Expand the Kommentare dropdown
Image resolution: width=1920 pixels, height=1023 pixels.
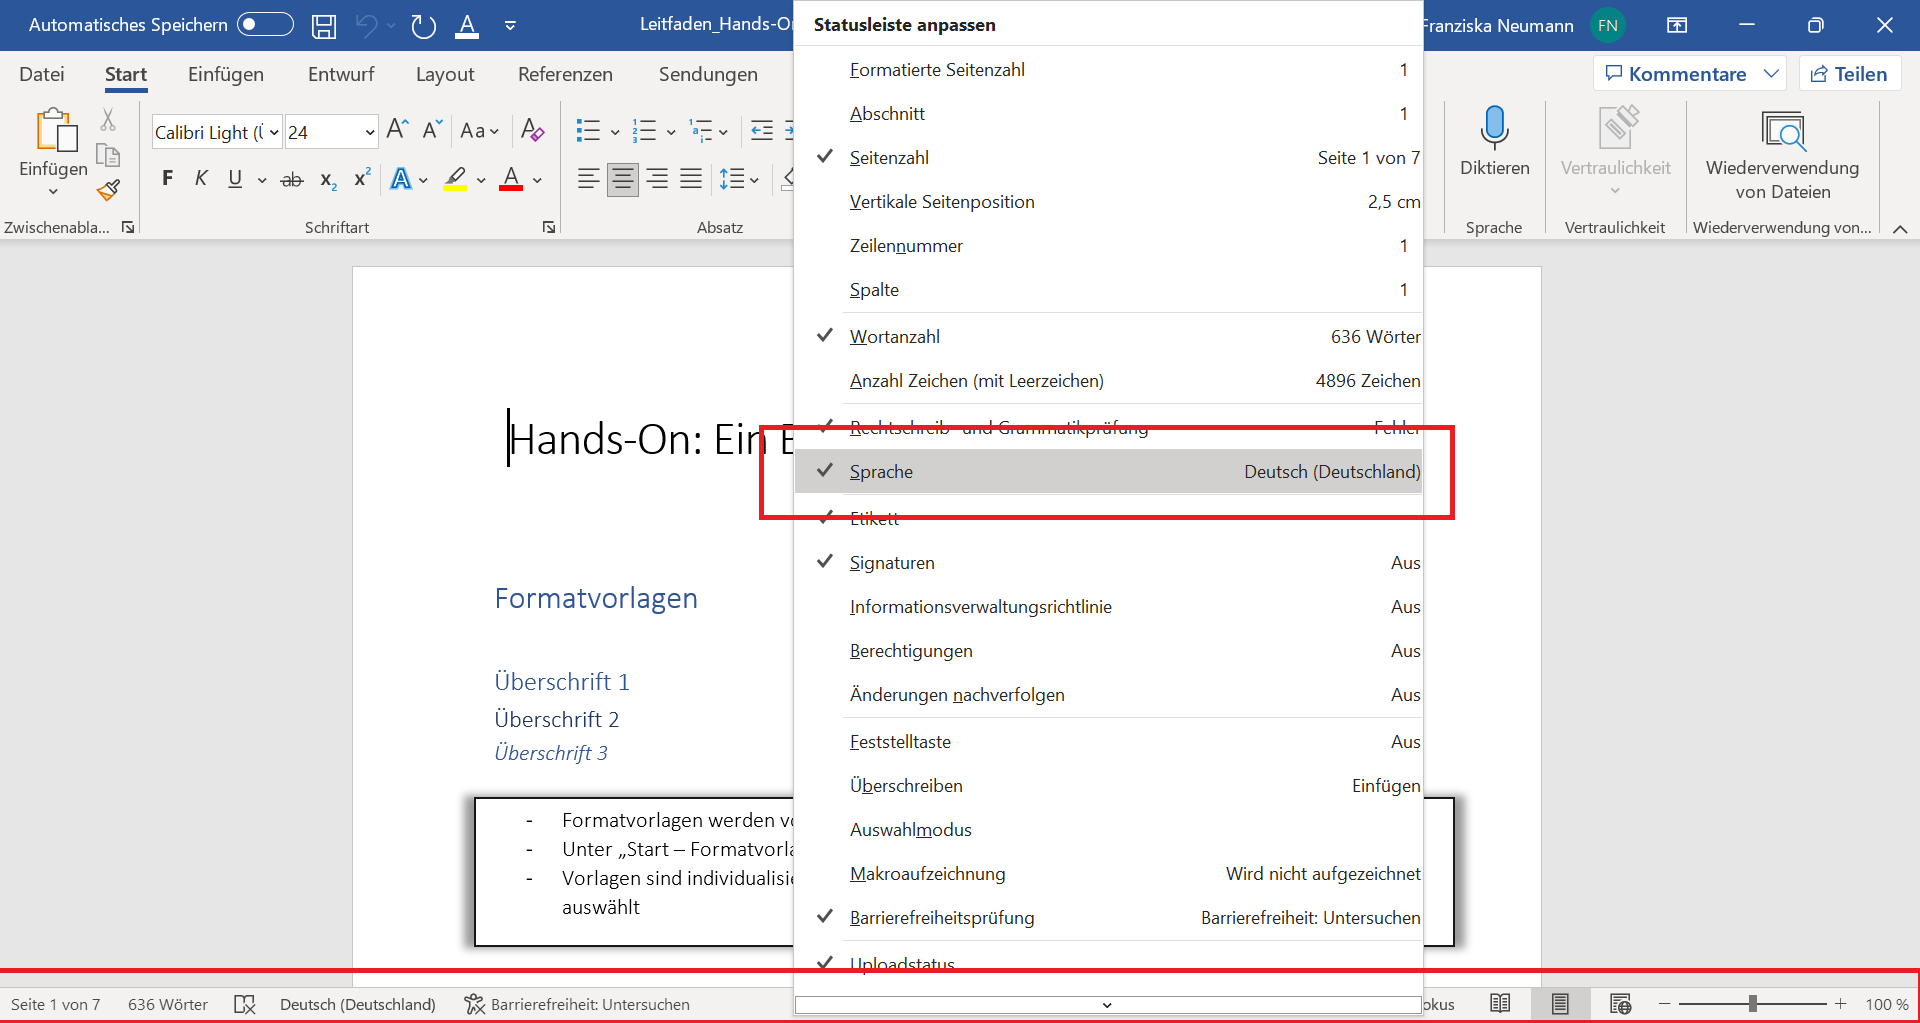[x=1772, y=73]
